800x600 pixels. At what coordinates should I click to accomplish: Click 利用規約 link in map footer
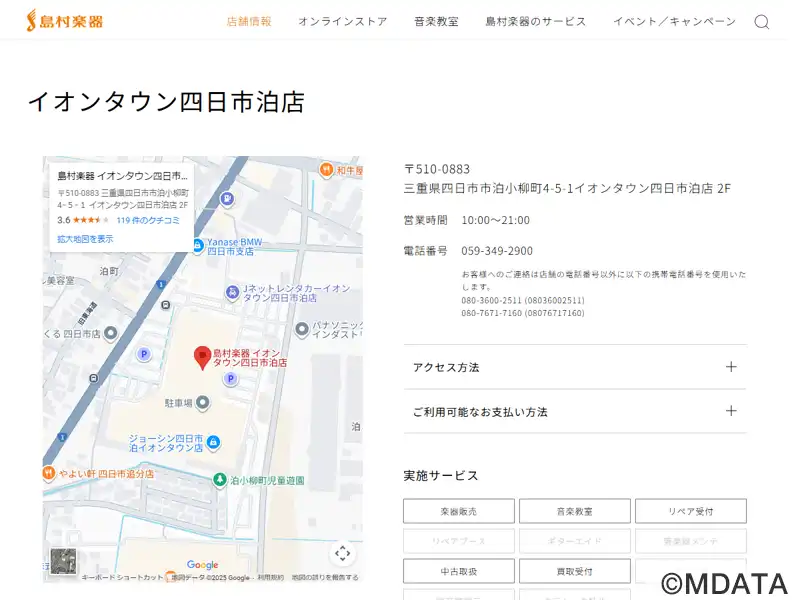[x=270, y=578]
